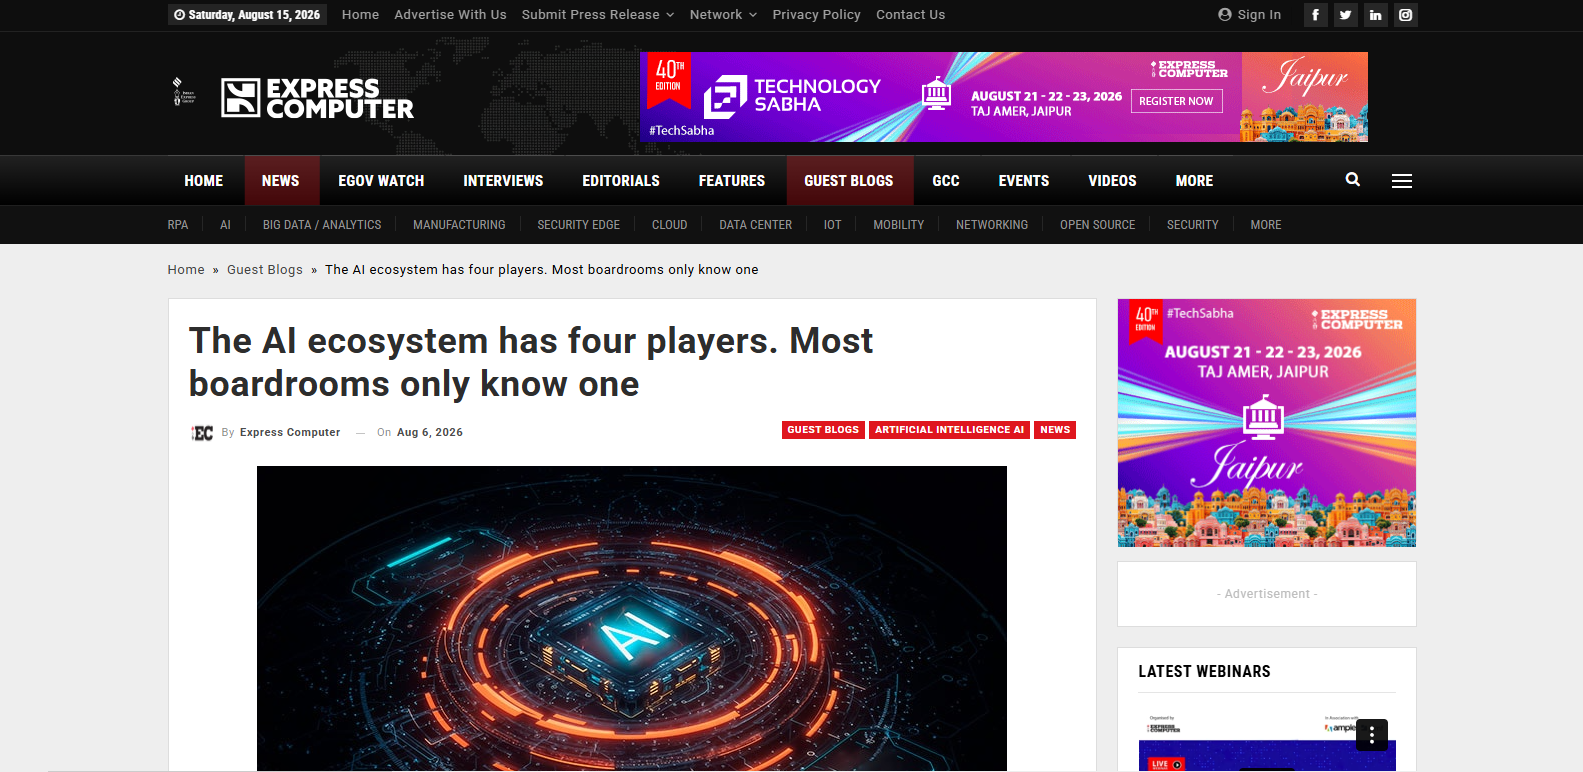Open the EGOV WATCH section

point(381,181)
